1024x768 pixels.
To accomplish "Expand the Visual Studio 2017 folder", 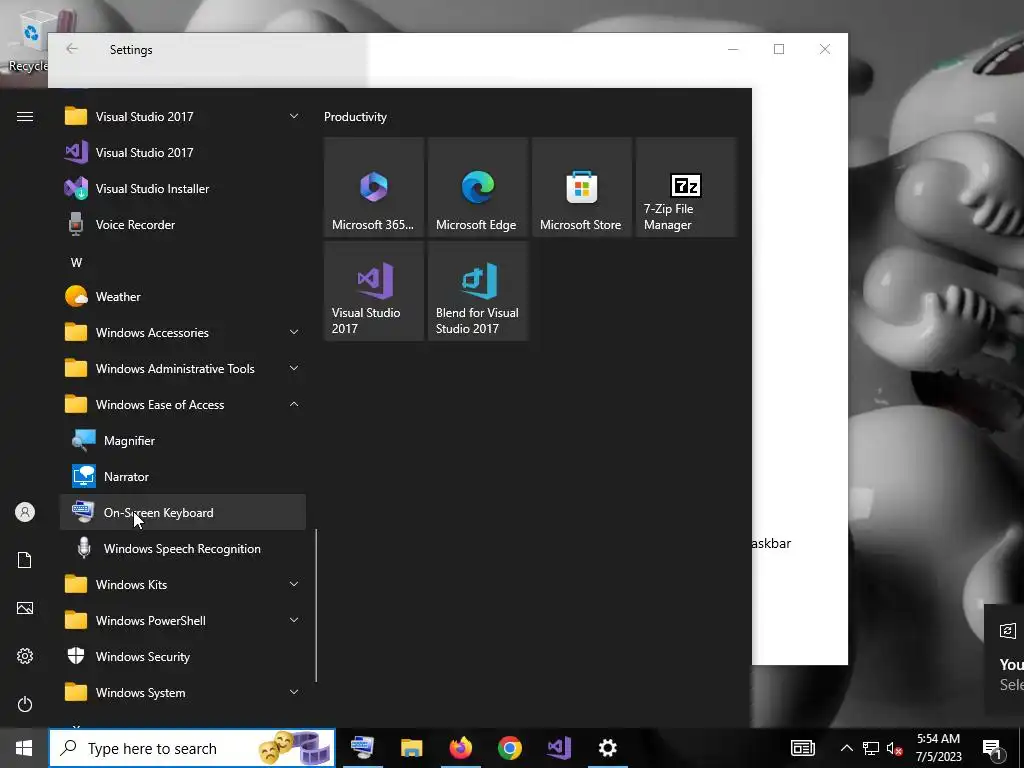I will click(x=294, y=116).
